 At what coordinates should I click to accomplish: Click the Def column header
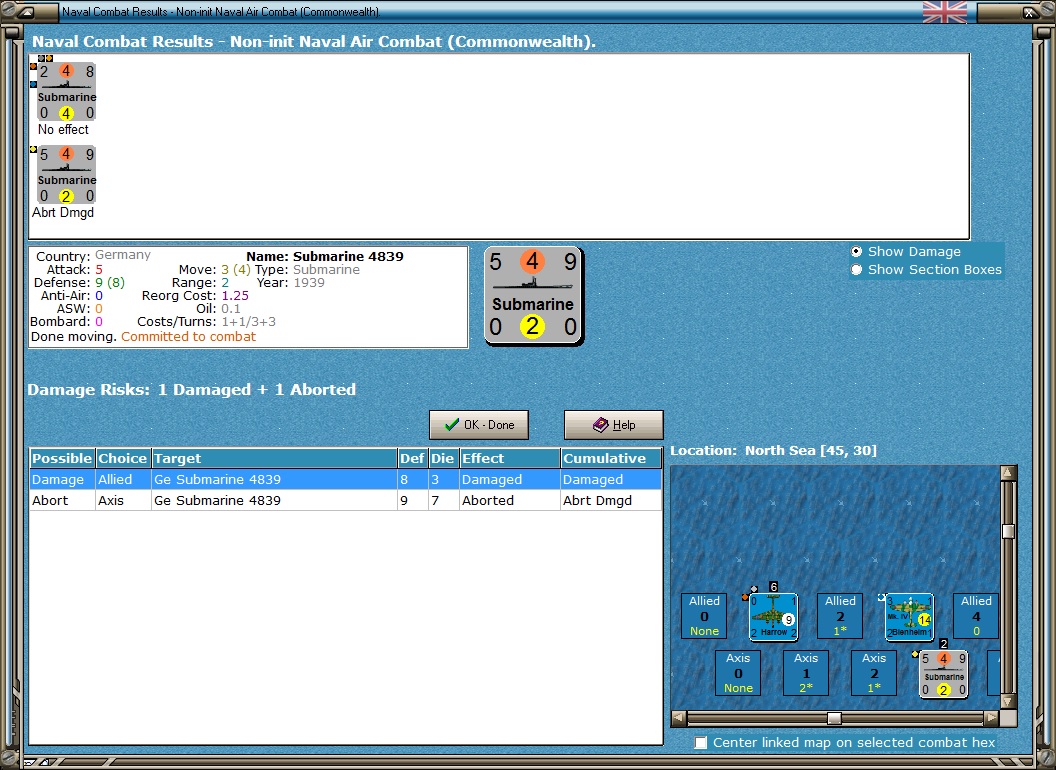click(412, 458)
